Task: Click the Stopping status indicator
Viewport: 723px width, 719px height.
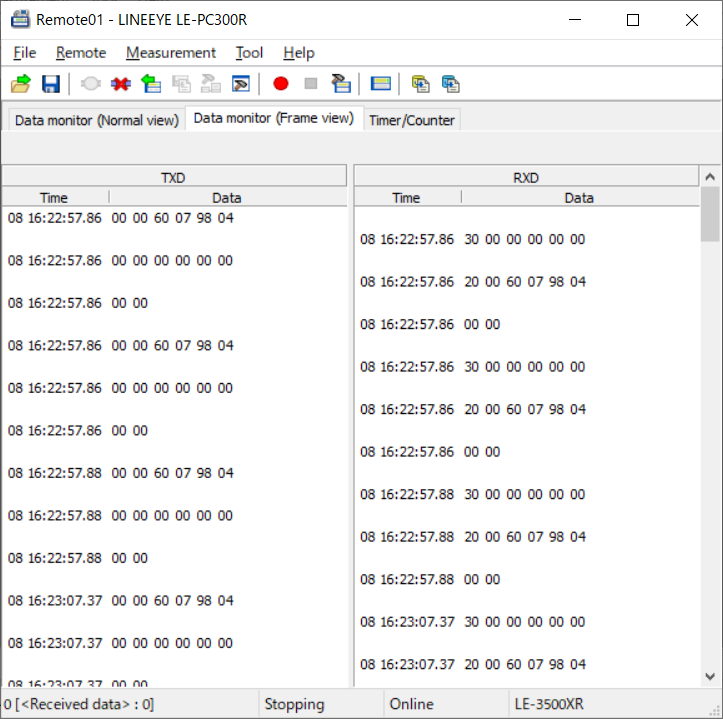Action: pyautogui.click(x=321, y=704)
